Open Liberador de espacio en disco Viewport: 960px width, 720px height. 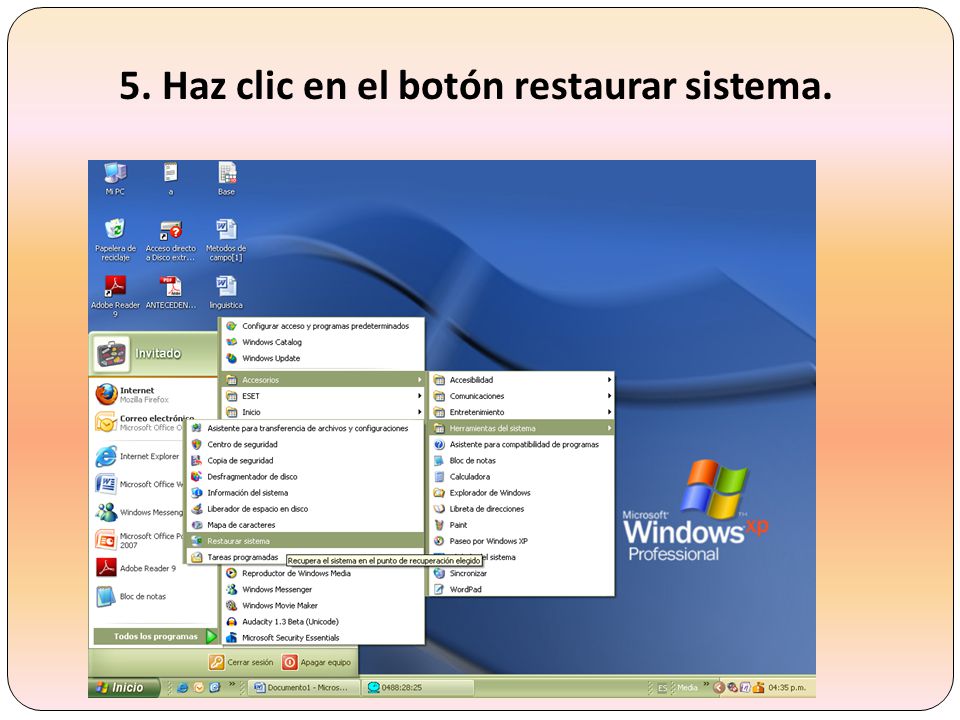click(305, 509)
